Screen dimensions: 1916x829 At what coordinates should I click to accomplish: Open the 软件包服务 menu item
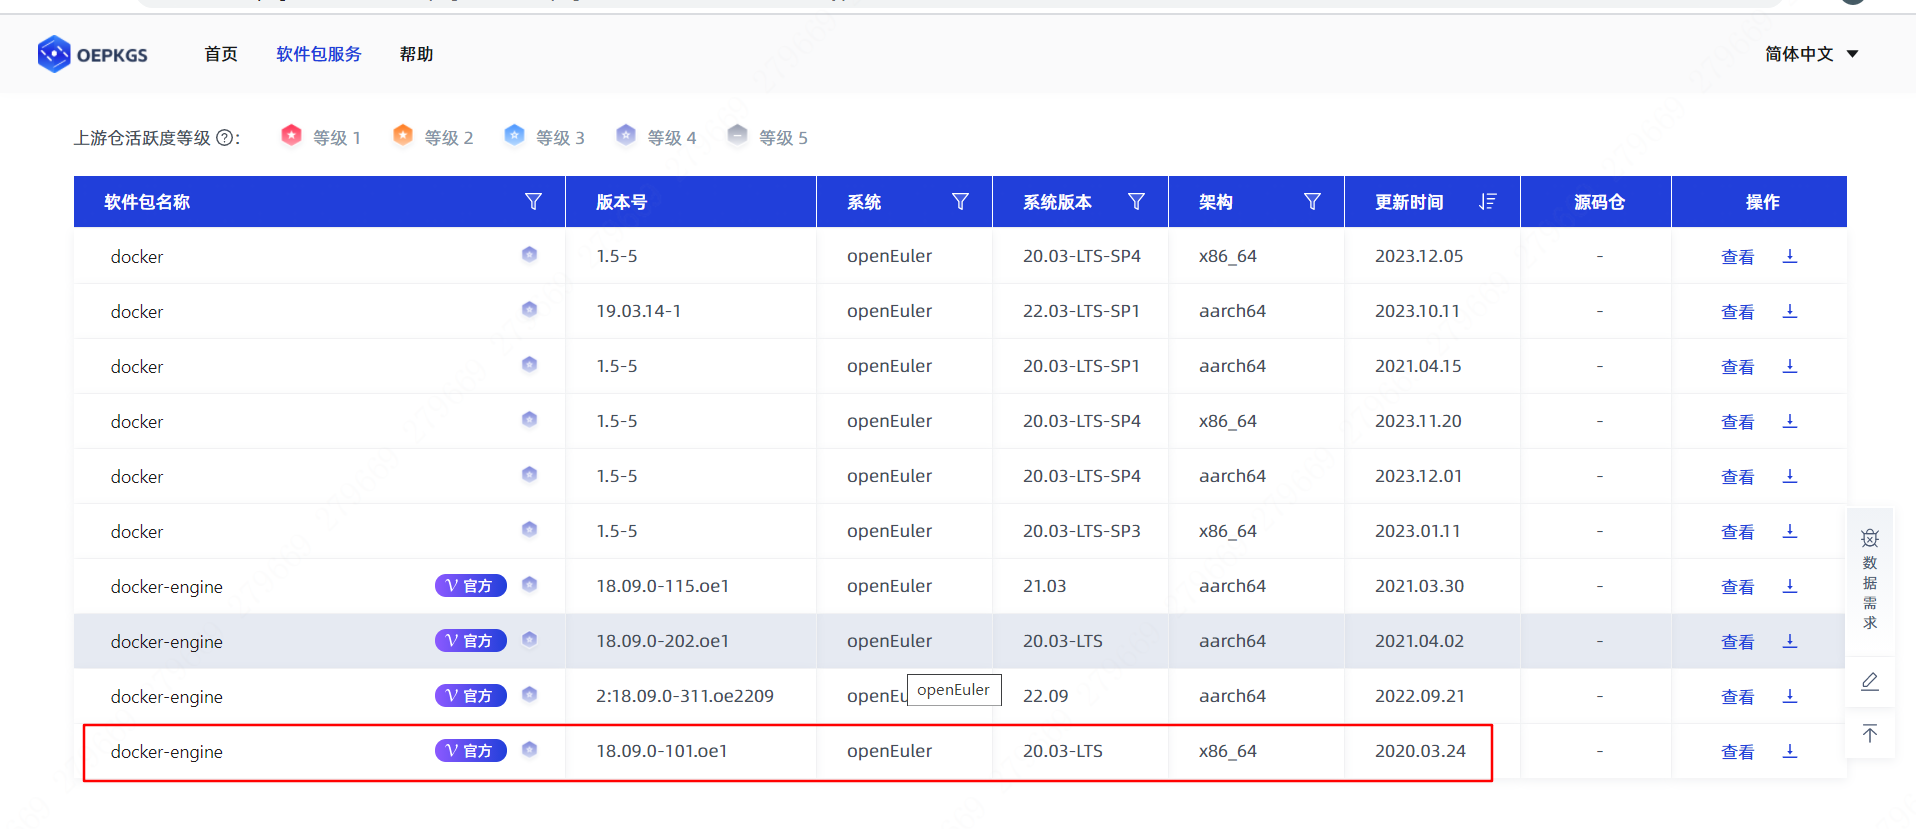point(318,54)
